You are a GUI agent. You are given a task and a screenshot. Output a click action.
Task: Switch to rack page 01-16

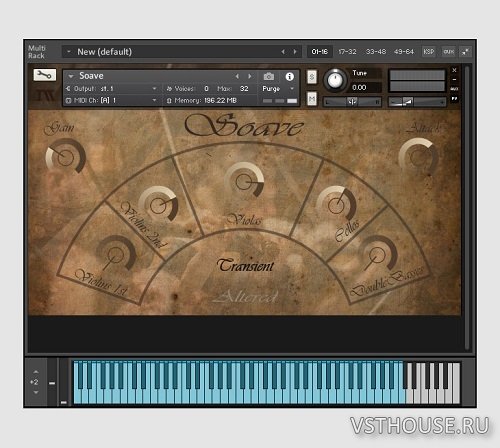pos(319,52)
